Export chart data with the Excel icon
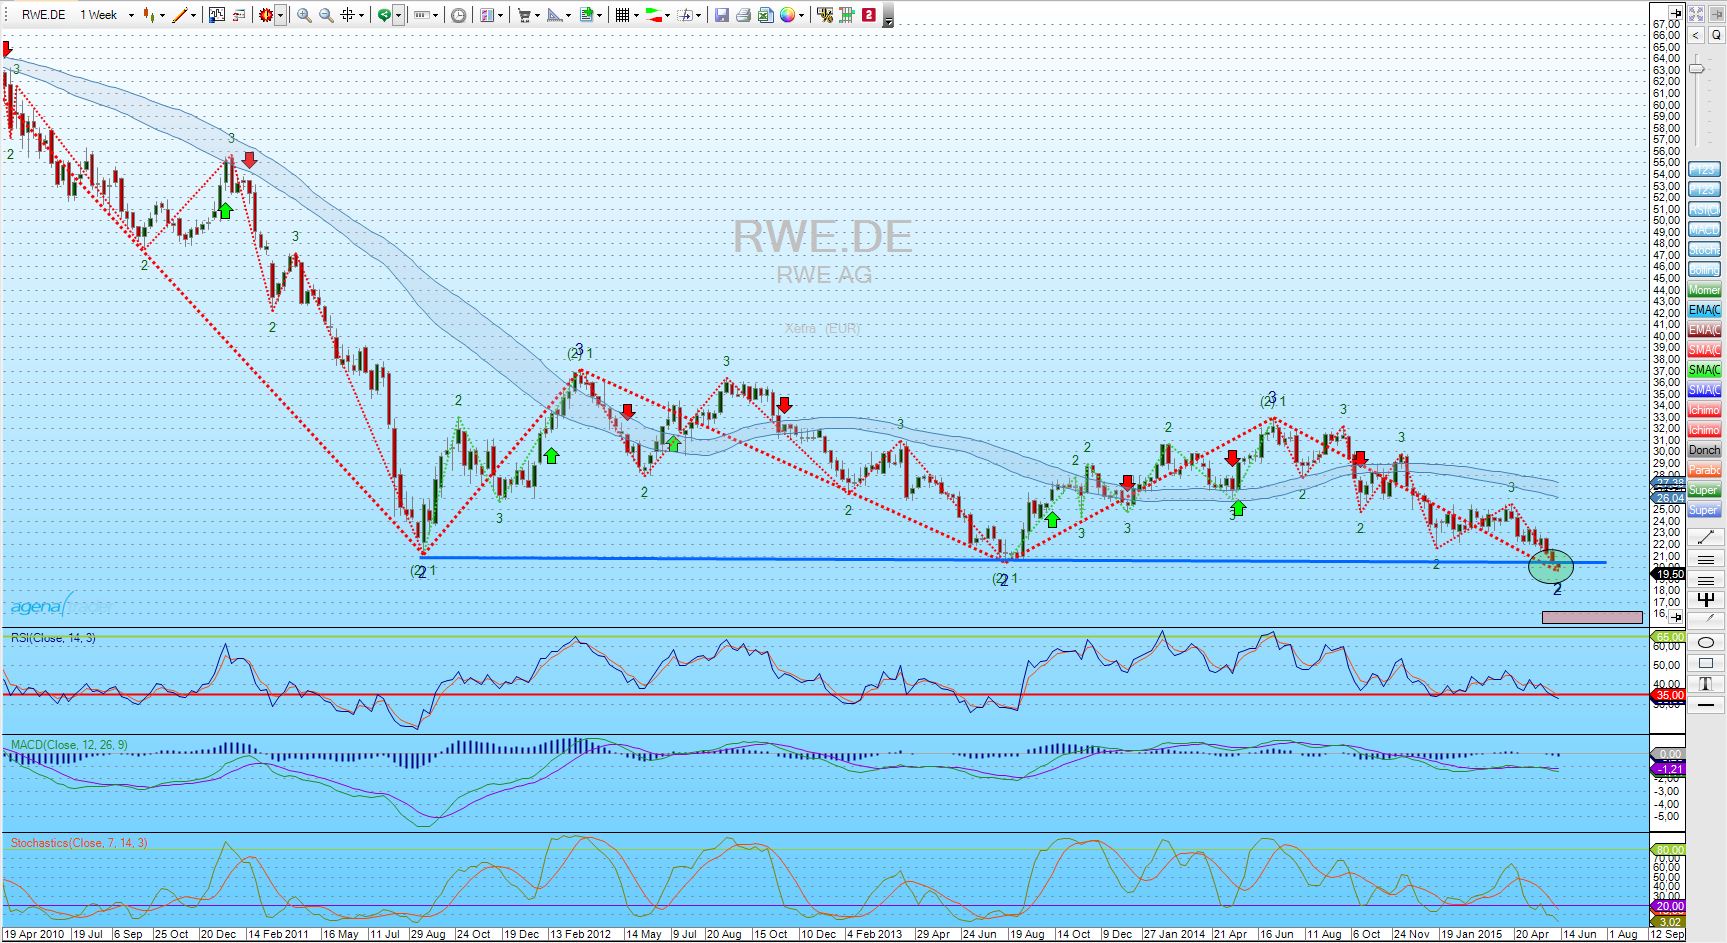This screenshot has height=943, width=1727. [765, 15]
